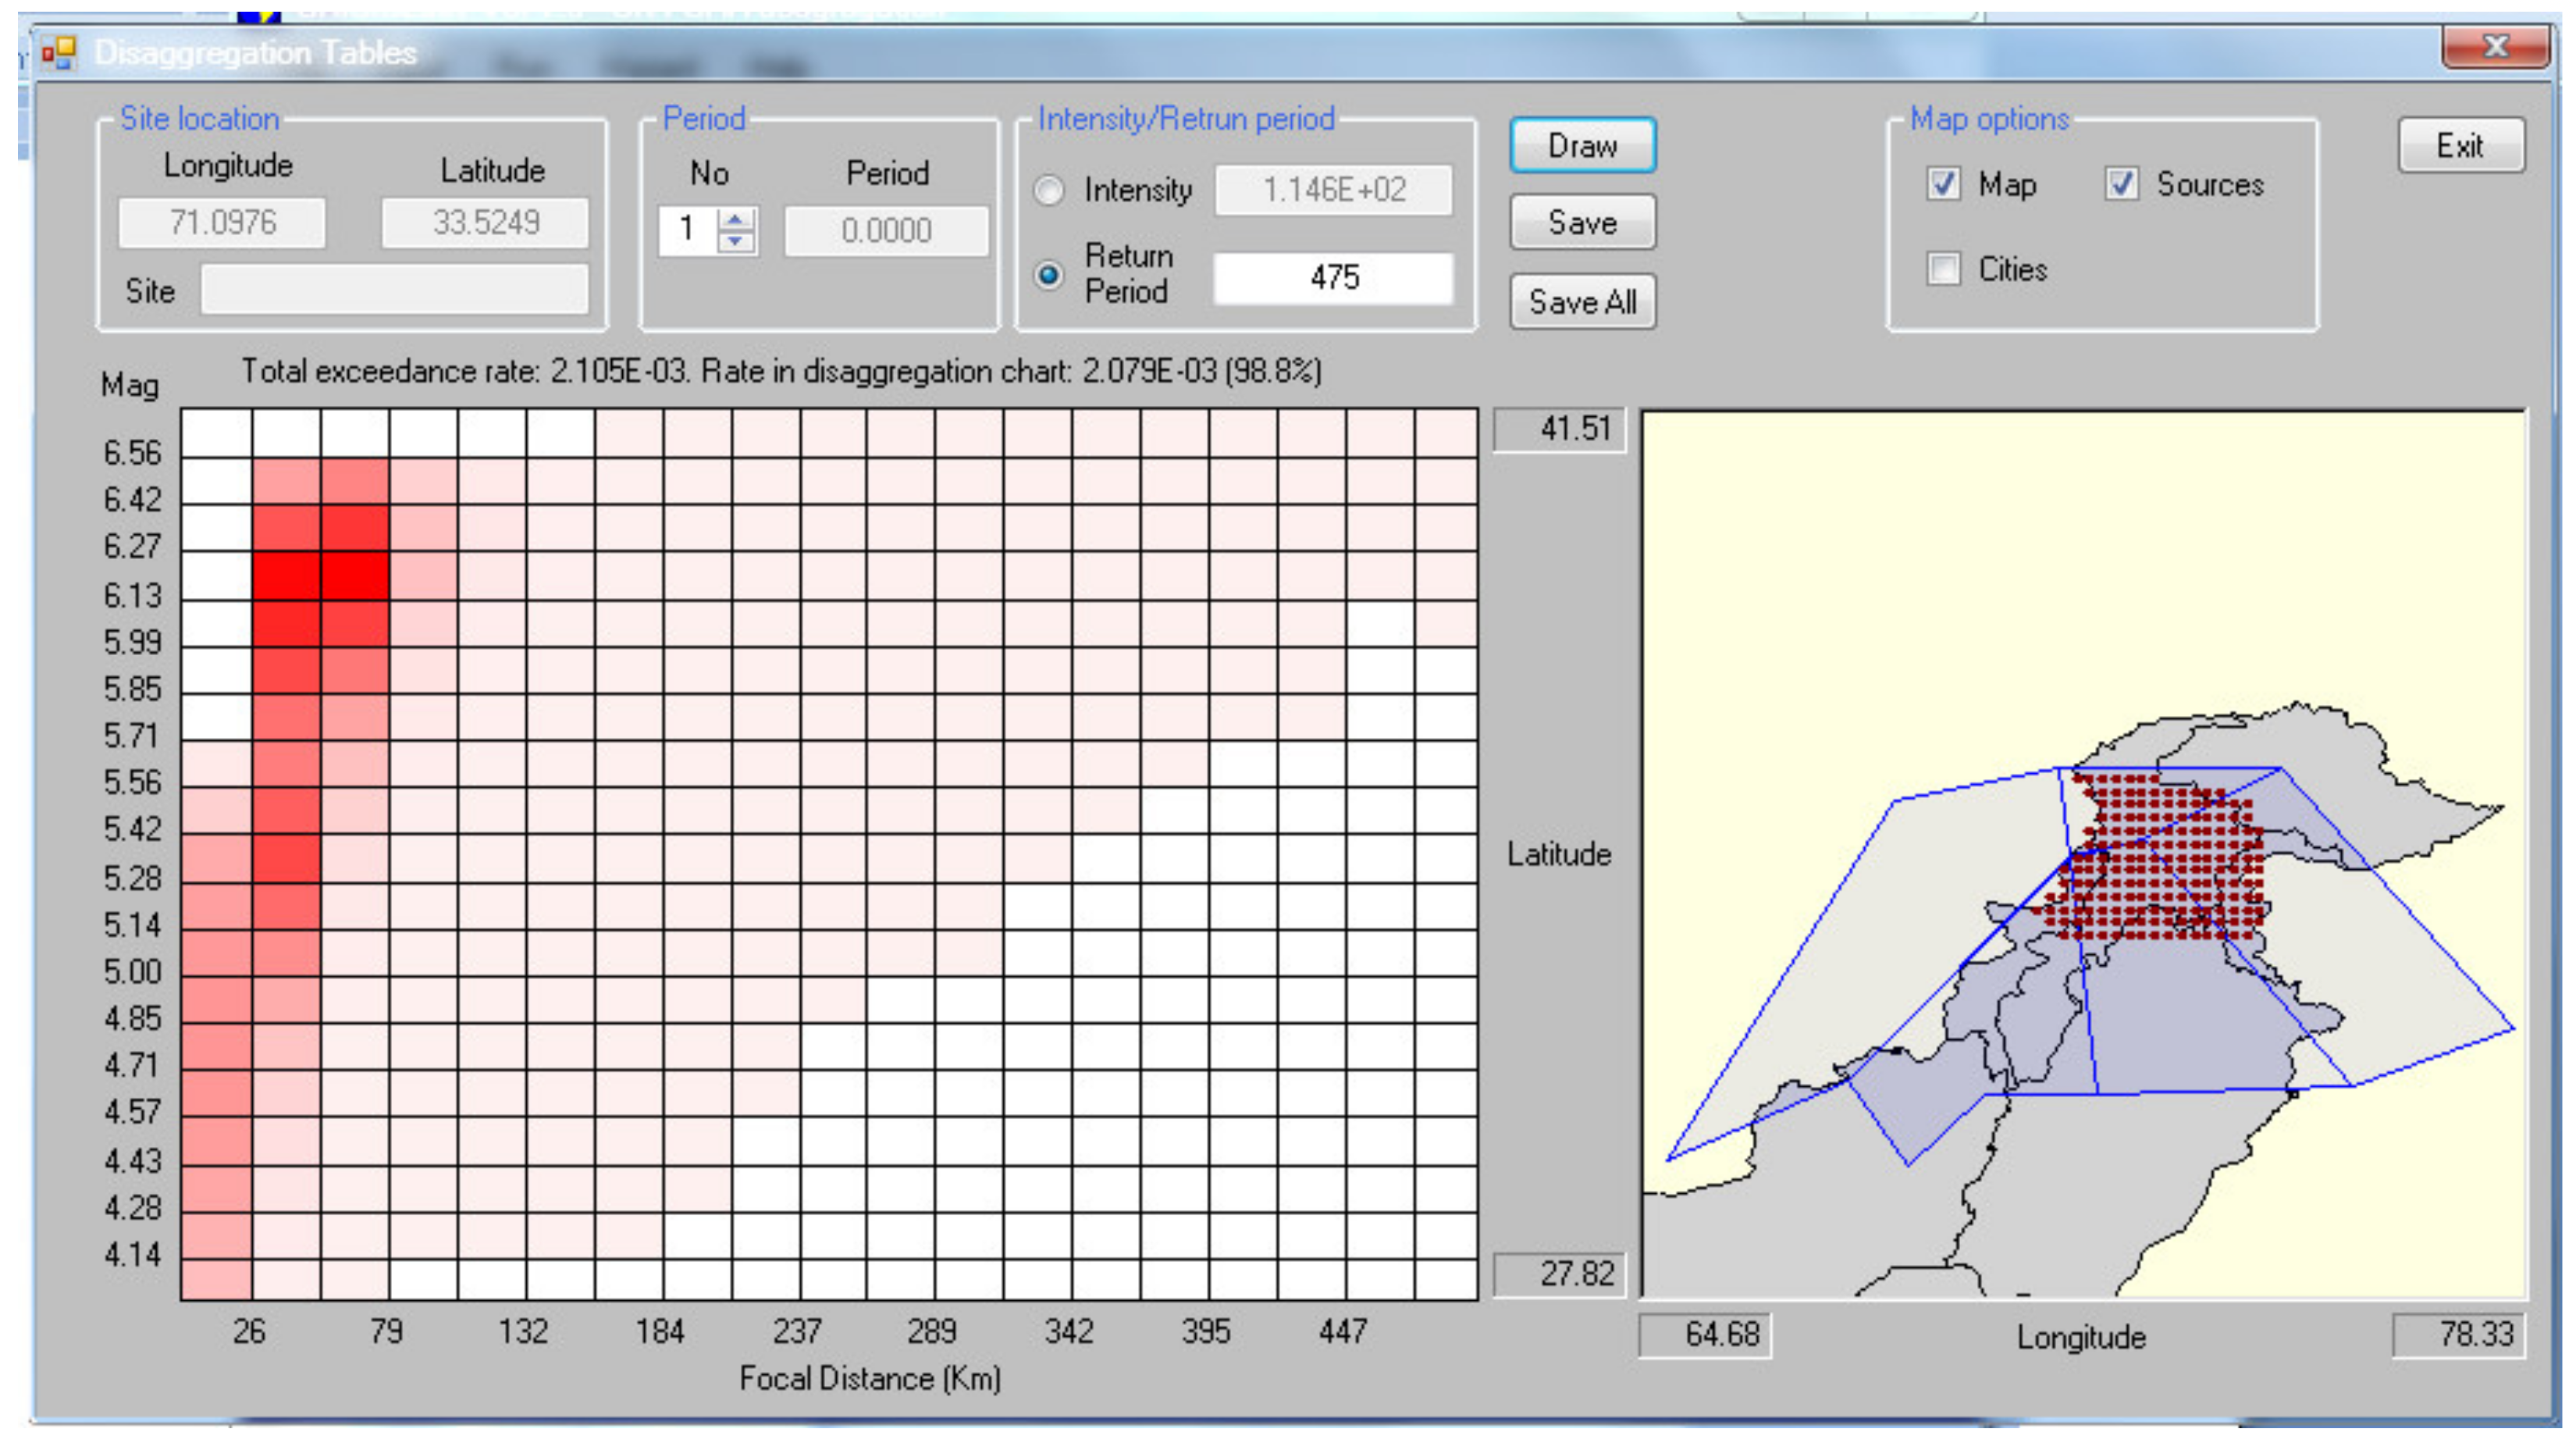Click the Latitude field showing 33.5249
This screenshot has height=1443, width=2576.
[x=485, y=222]
